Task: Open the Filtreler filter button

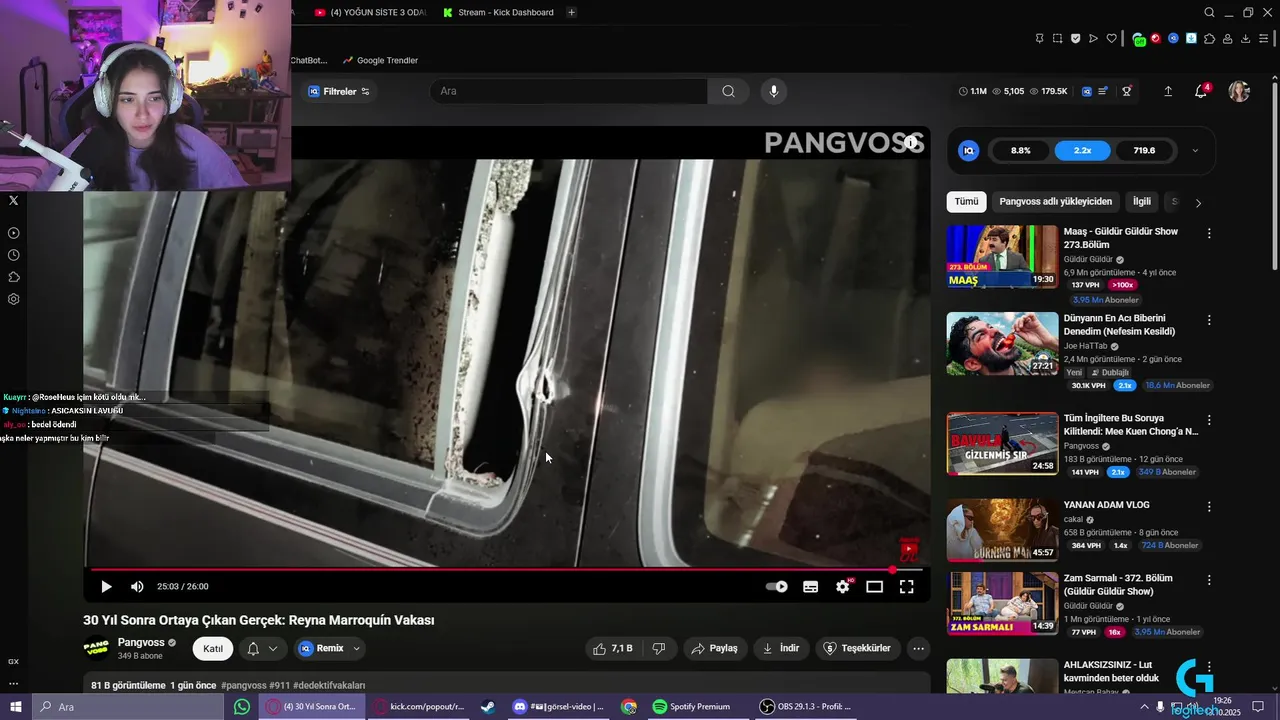Action: [339, 91]
